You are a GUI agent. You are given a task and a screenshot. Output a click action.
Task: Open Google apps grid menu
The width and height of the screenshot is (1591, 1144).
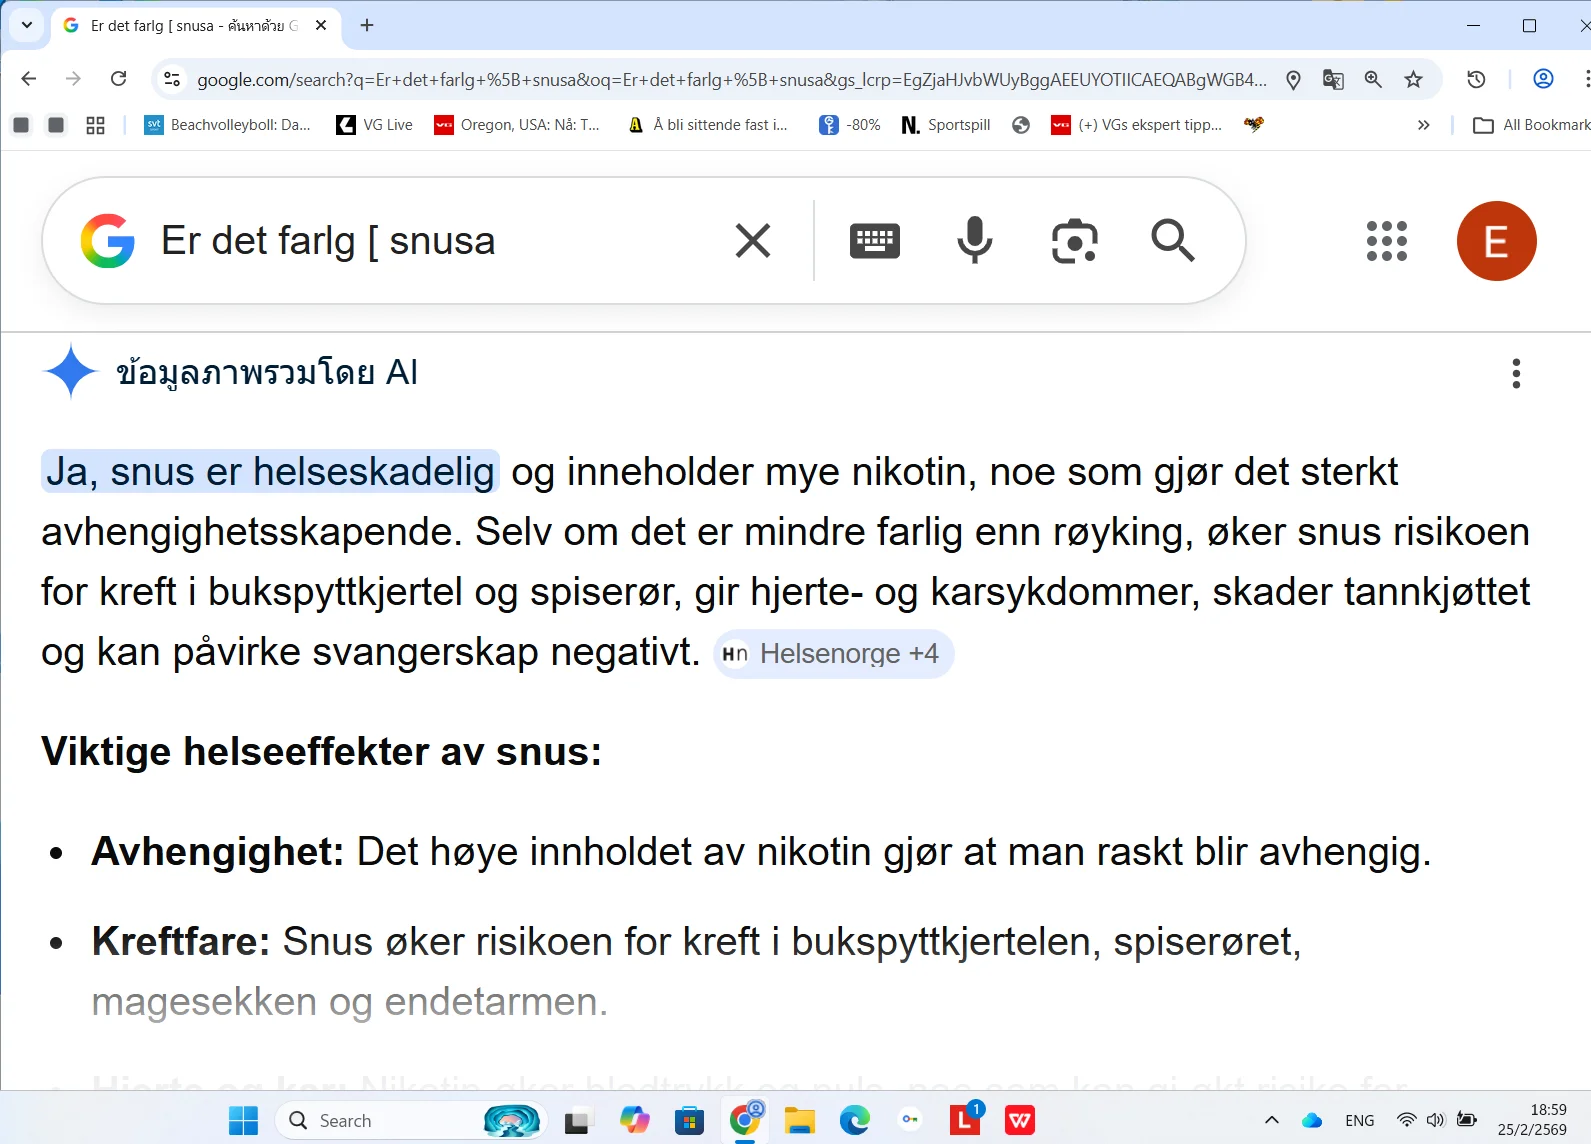[x=1387, y=241]
